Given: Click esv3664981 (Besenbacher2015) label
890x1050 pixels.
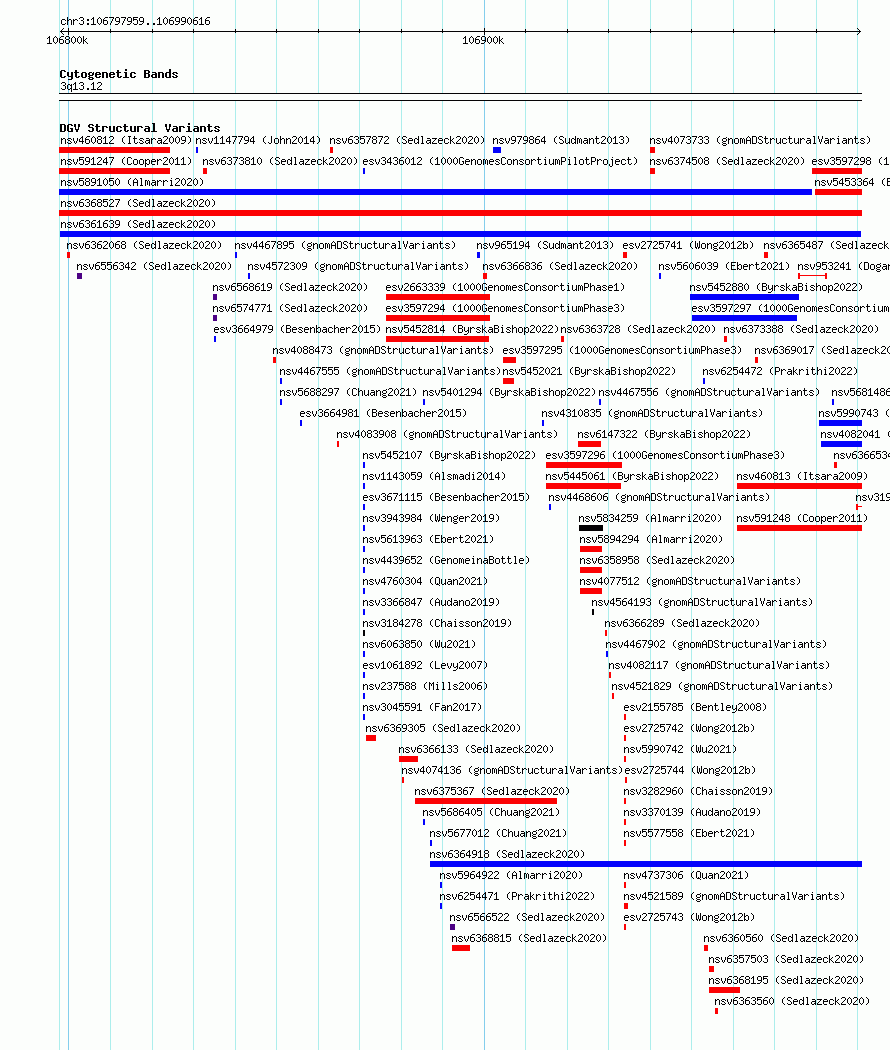Looking at the screenshot, I should pos(383,414).
